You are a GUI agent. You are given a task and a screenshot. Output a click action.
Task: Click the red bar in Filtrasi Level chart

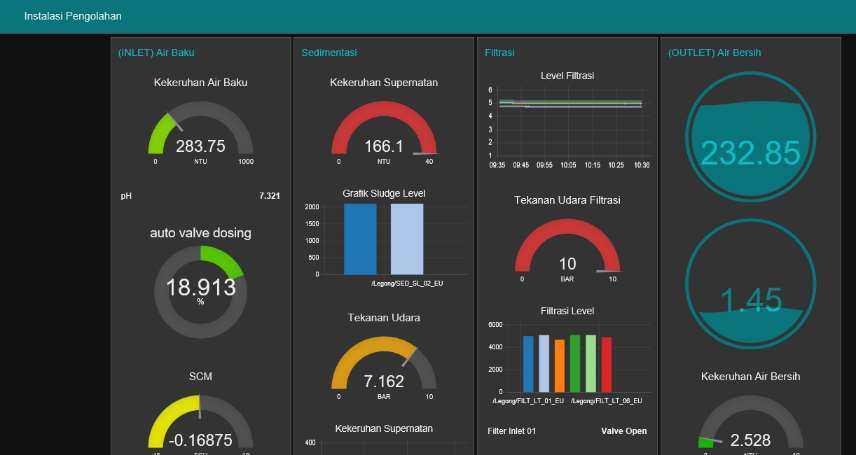coord(607,364)
